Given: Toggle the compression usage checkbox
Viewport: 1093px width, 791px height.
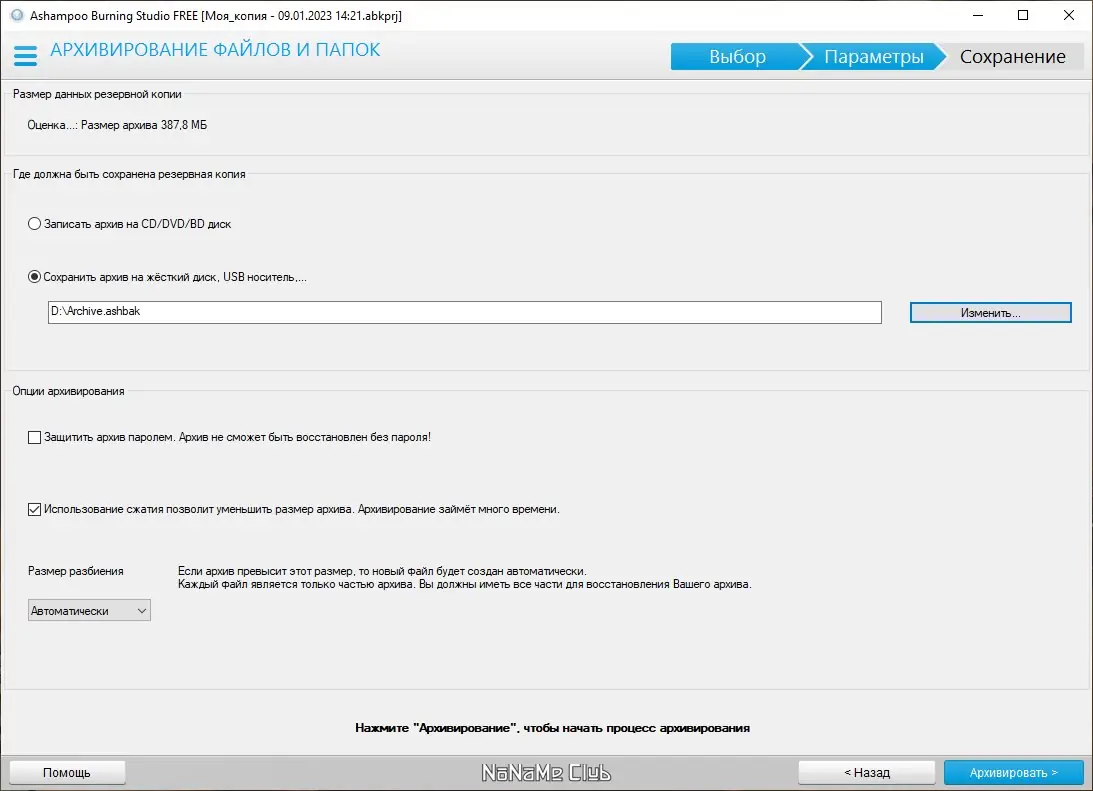Looking at the screenshot, I should click(x=34, y=509).
